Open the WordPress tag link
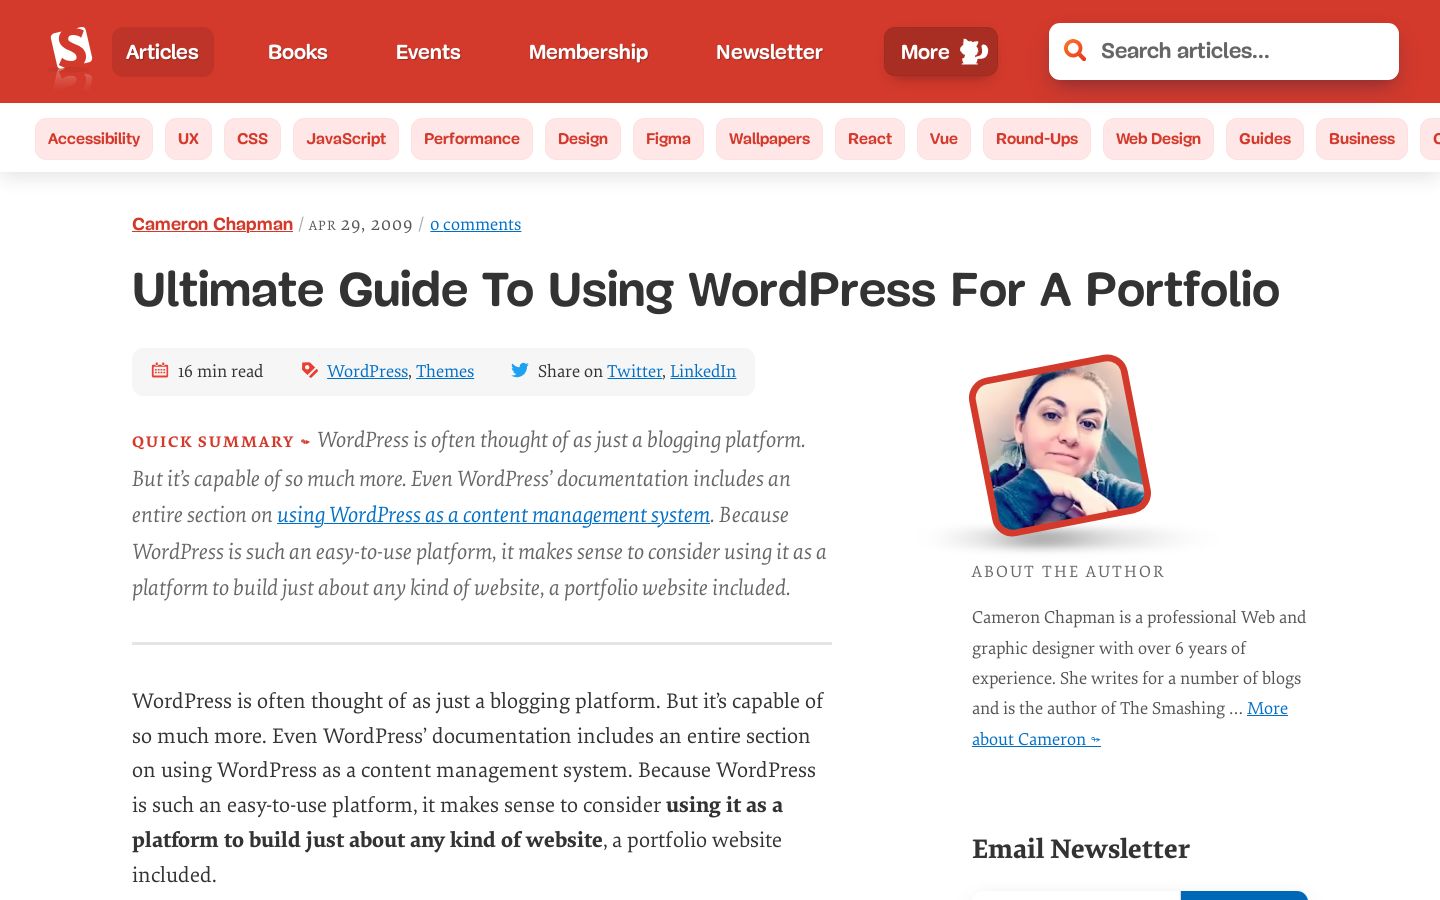This screenshot has width=1440, height=900. point(367,371)
